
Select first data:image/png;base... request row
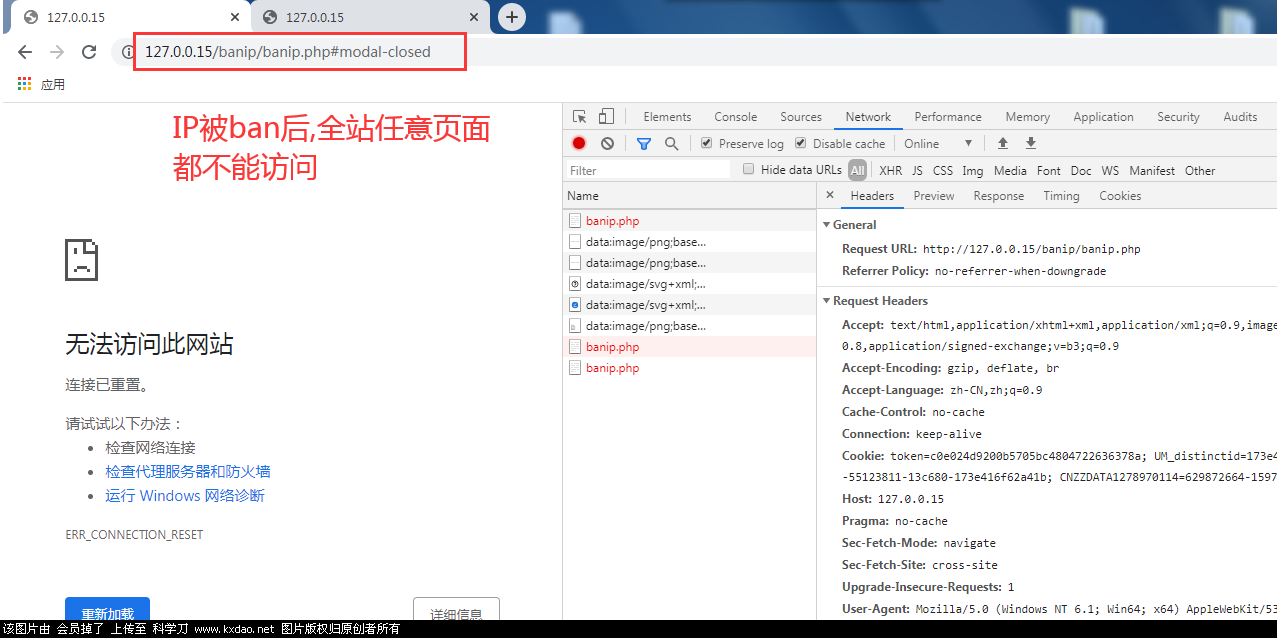pos(690,242)
